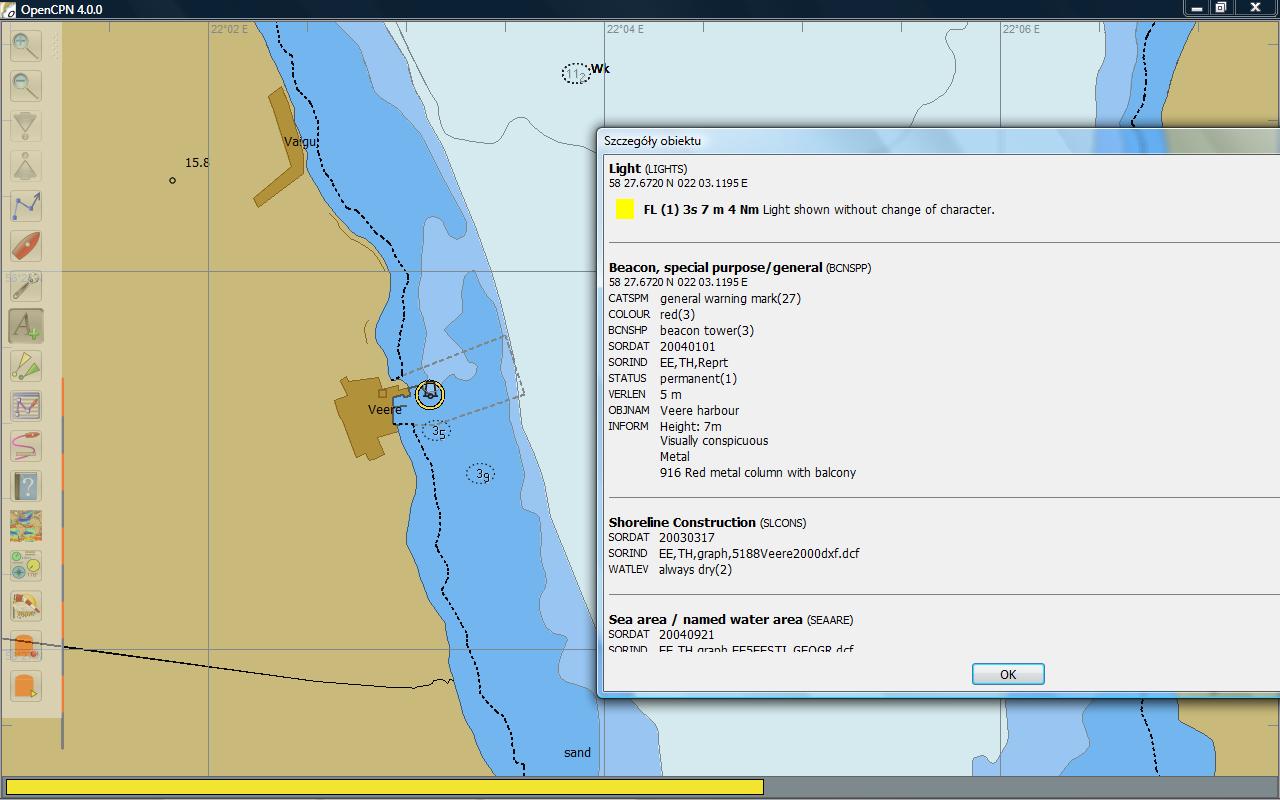This screenshot has height=800, width=1280.
Task: Select 'Sea area / named water area' heading
Action: [706, 619]
